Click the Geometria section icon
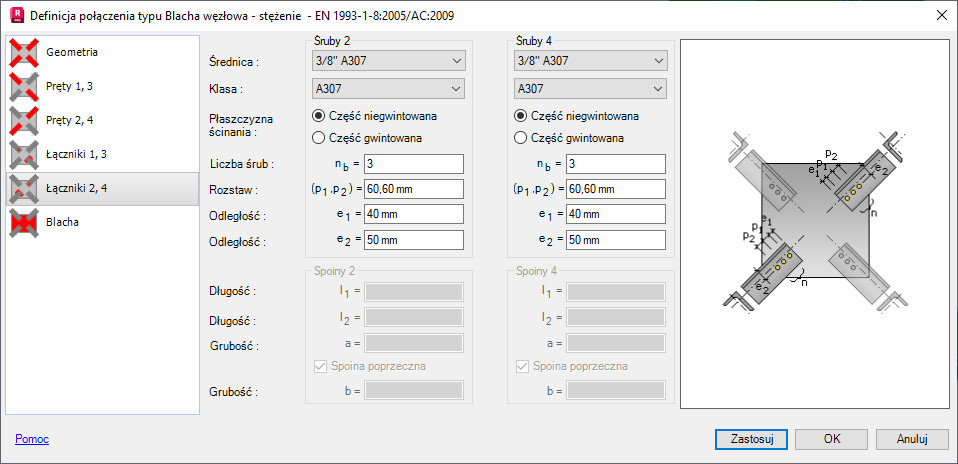958x464 pixels. point(25,53)
